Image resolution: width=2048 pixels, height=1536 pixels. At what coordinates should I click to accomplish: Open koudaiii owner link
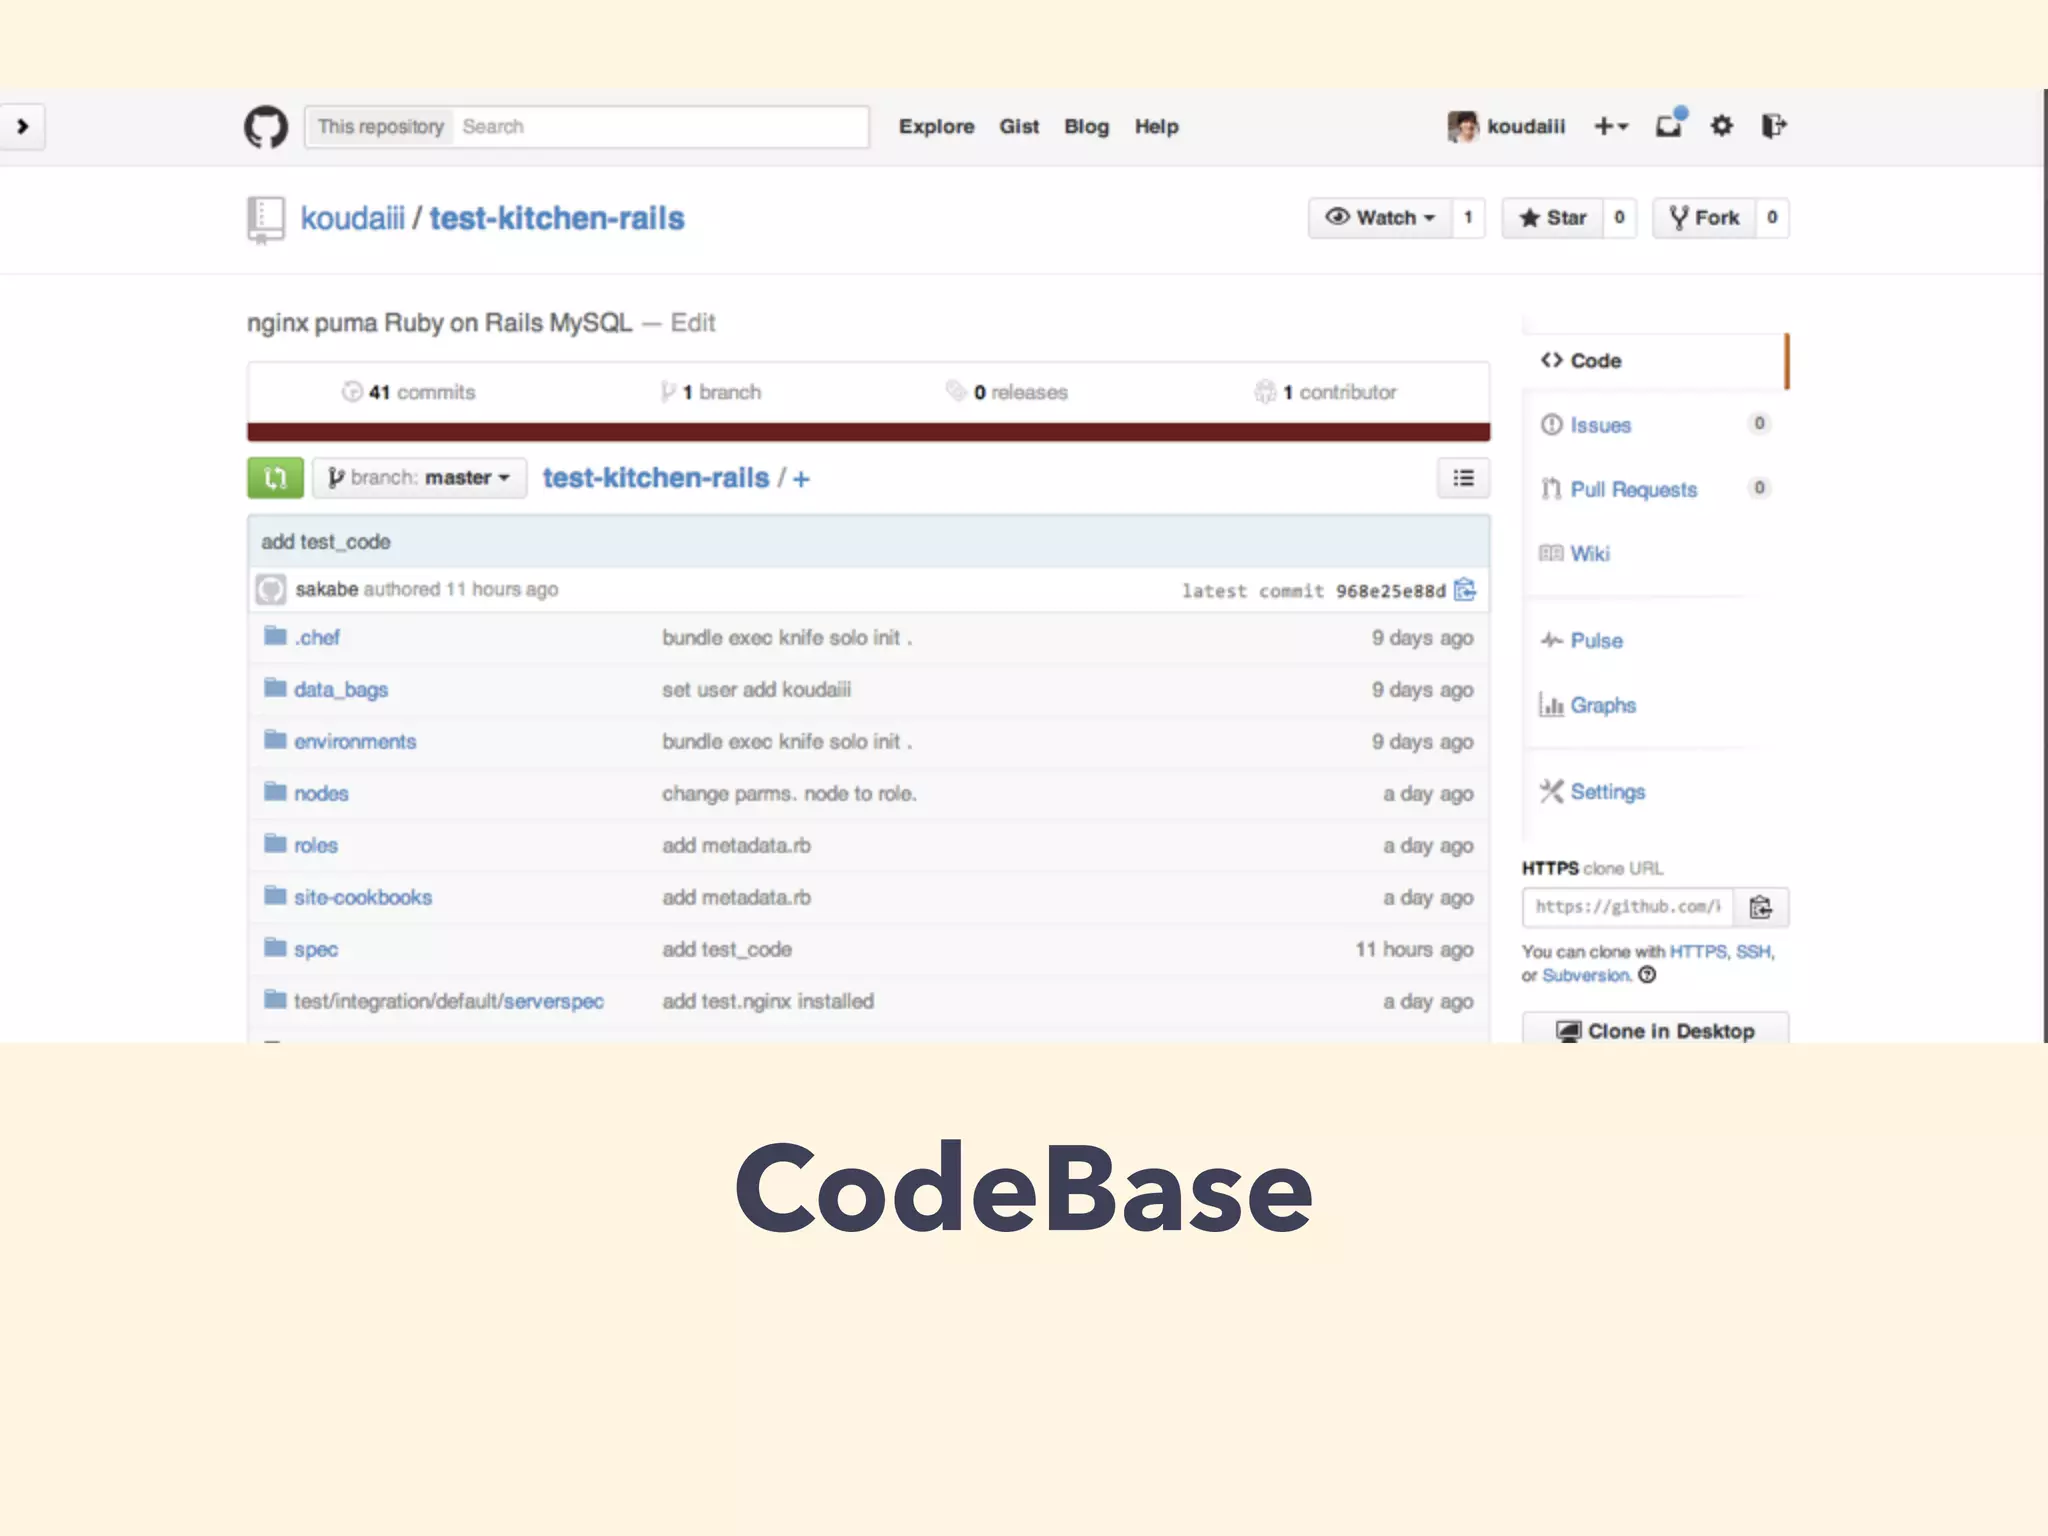[x=353, y=218]
